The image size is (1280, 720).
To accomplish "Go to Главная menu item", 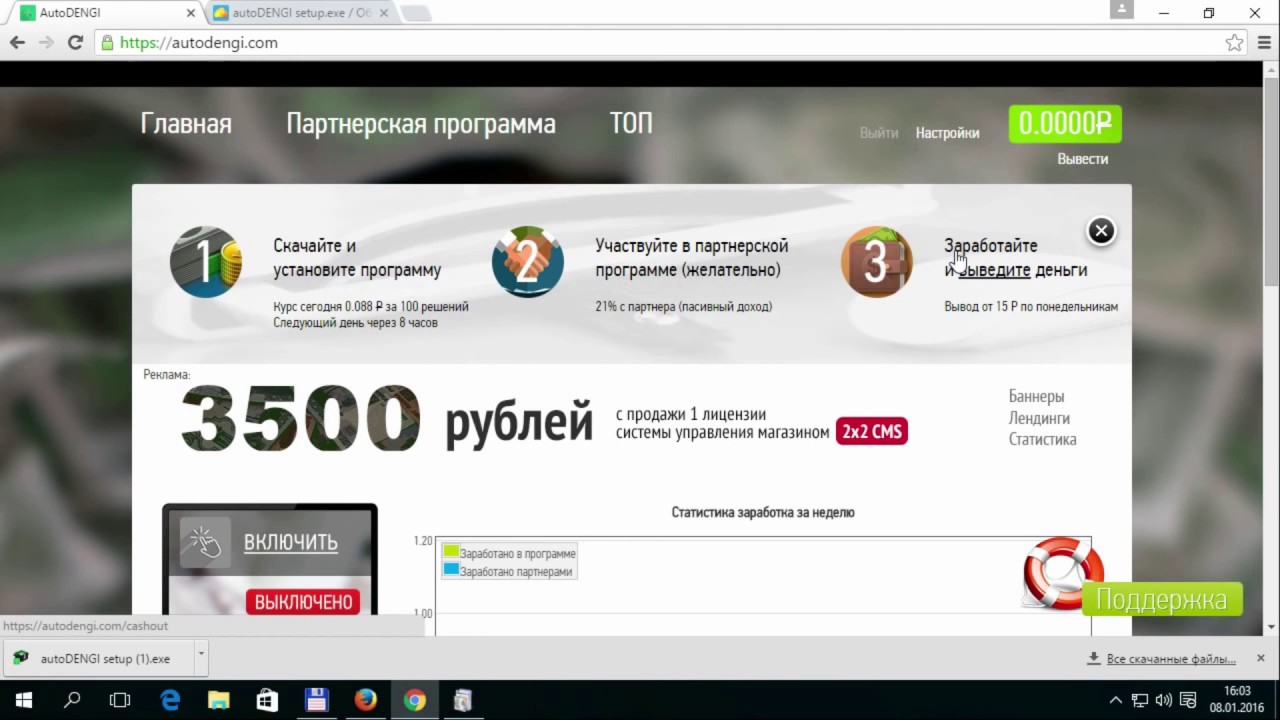I will tap(186, 124).
